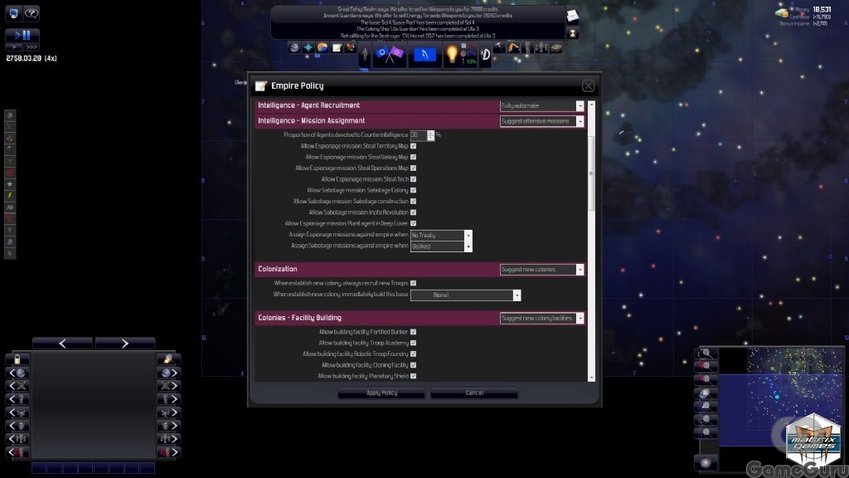Toggle Allow Espionage mission Steal Territory Map
Viewport: 849px width, 478px height.
[x=413, y=146]
